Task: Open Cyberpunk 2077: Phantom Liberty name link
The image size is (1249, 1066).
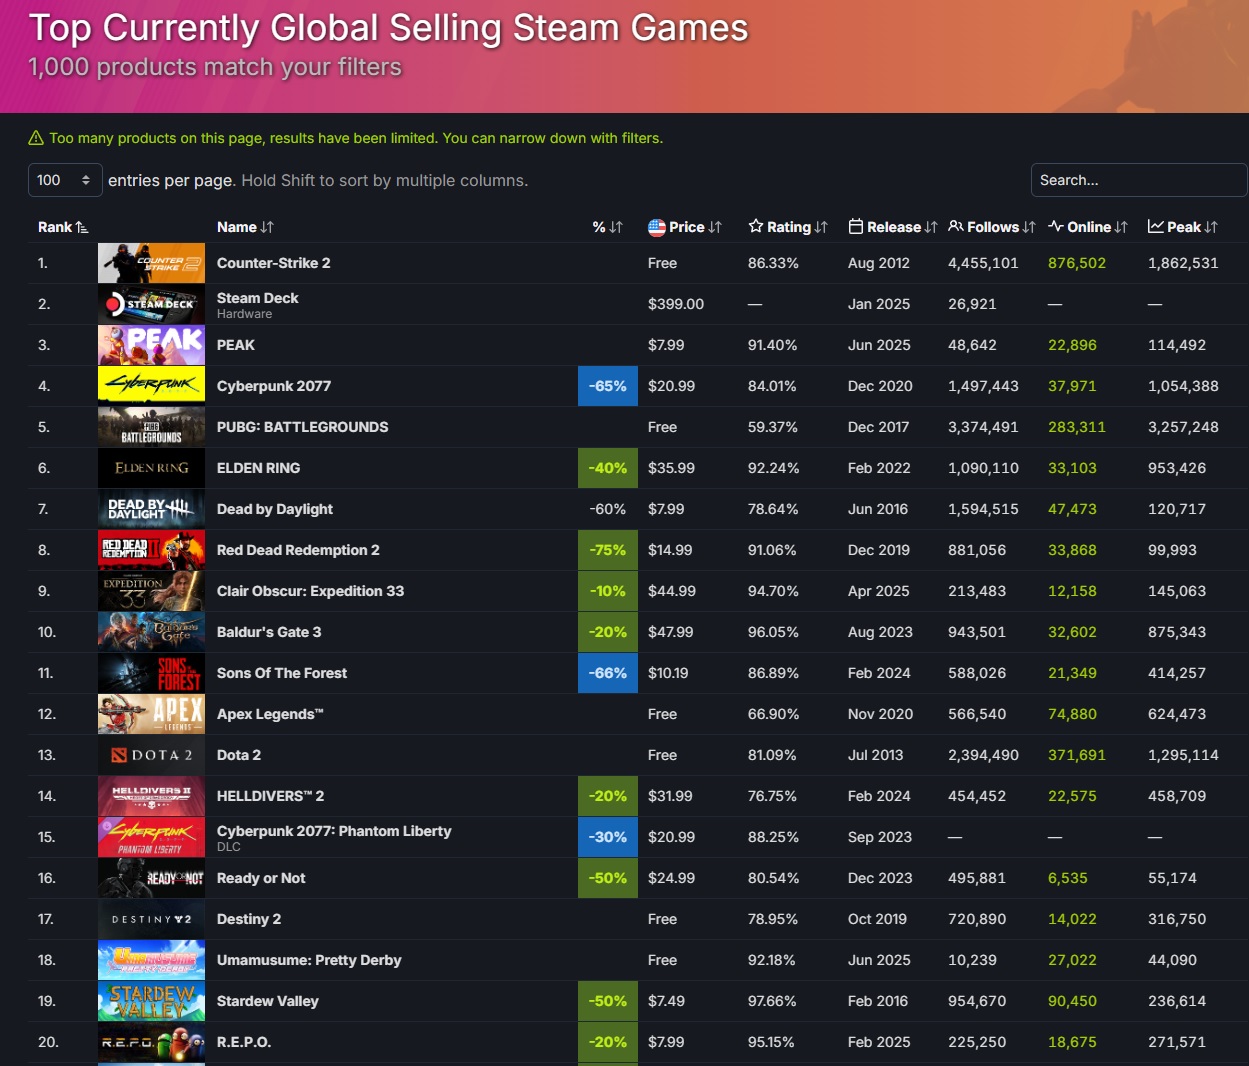Action: coord(334,831)
